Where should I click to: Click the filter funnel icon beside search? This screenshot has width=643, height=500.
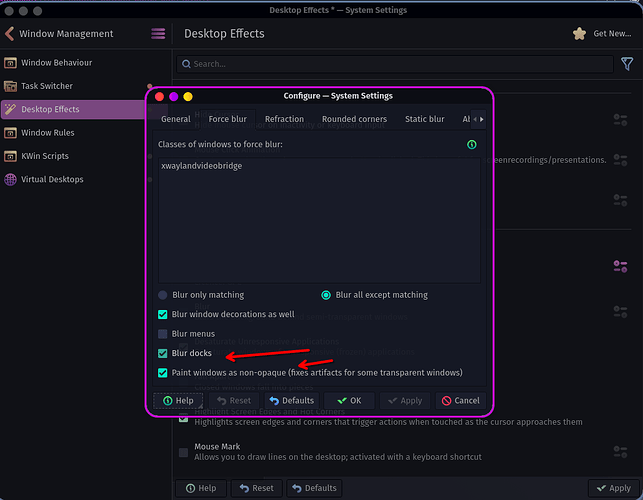627,64
